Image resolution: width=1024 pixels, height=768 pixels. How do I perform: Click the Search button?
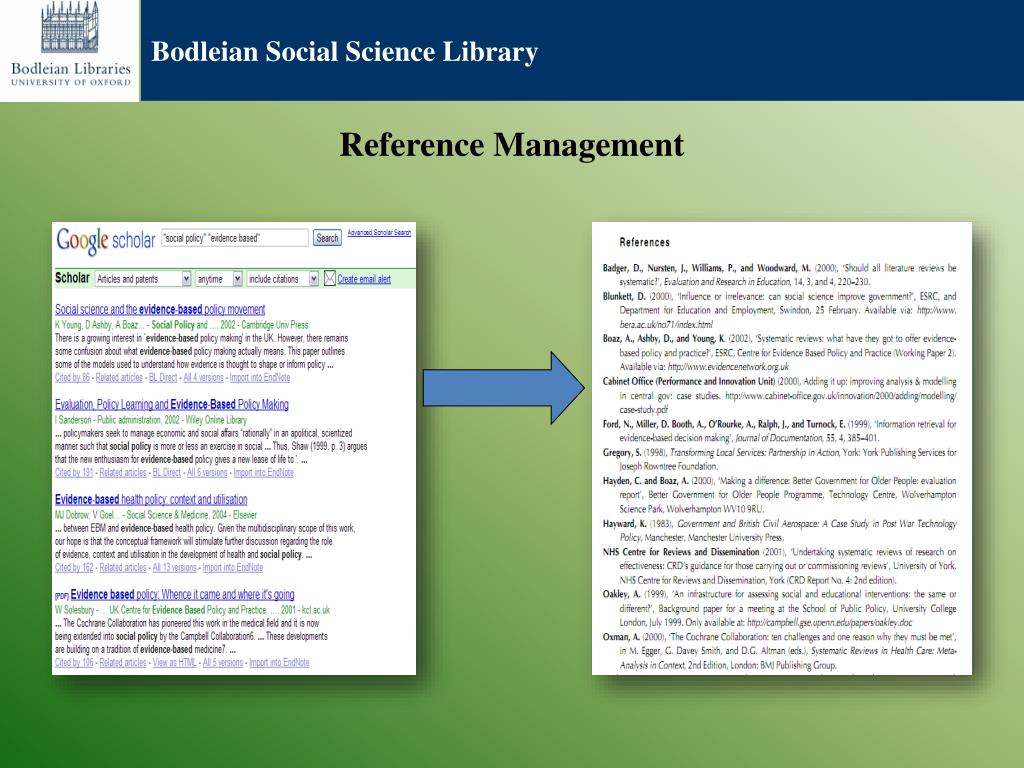click(x=327, y=238)
